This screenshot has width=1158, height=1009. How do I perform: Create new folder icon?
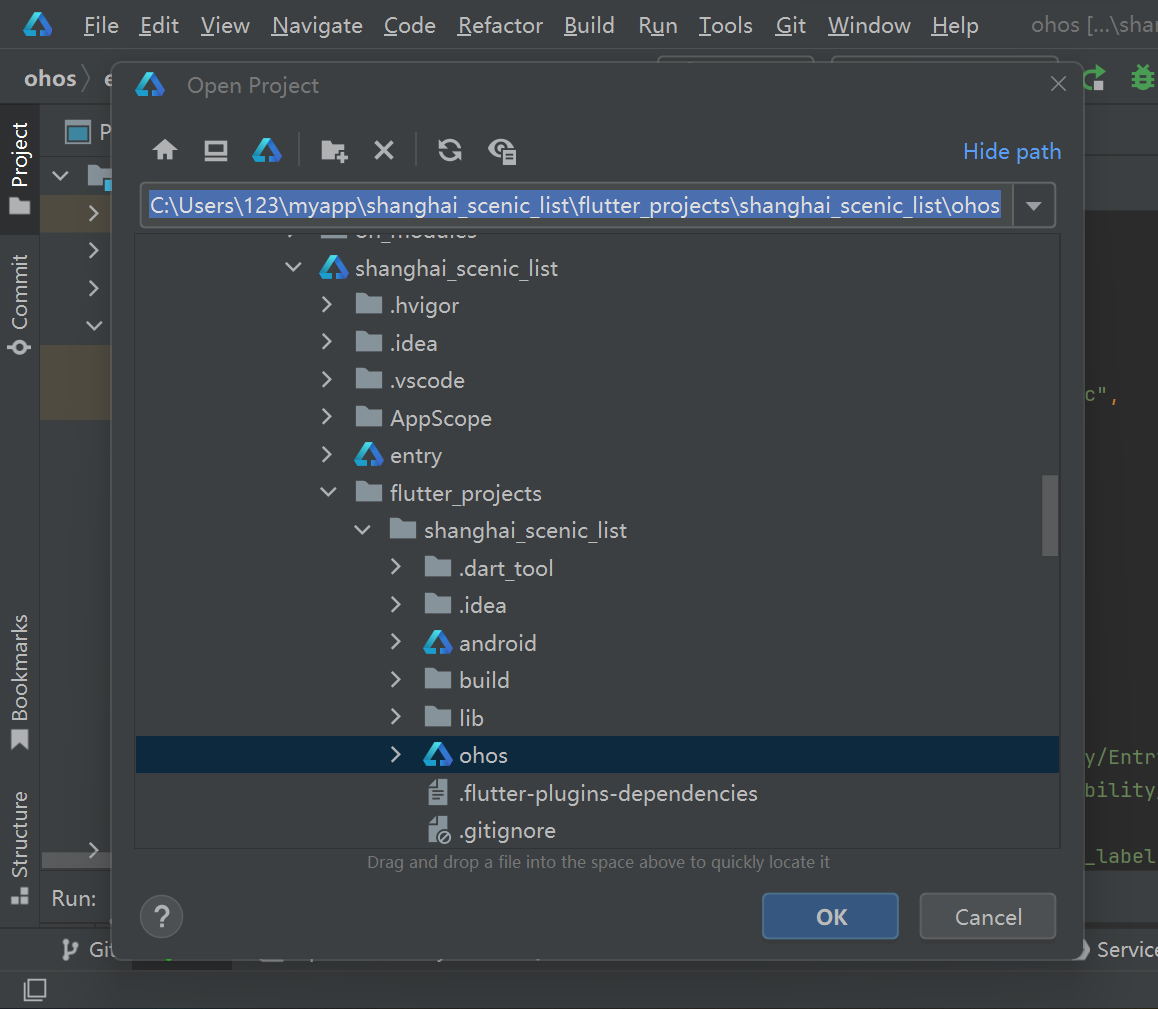coord(334,151)
